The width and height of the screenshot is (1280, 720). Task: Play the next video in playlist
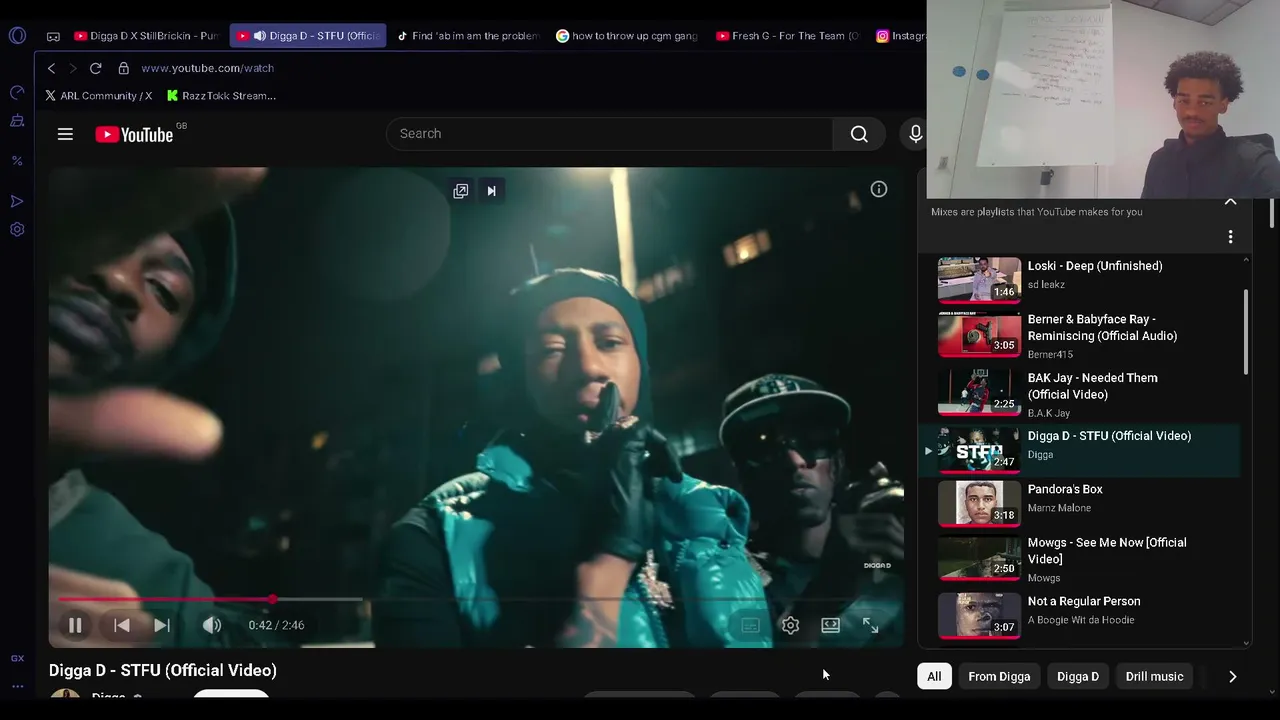[162, 625]
